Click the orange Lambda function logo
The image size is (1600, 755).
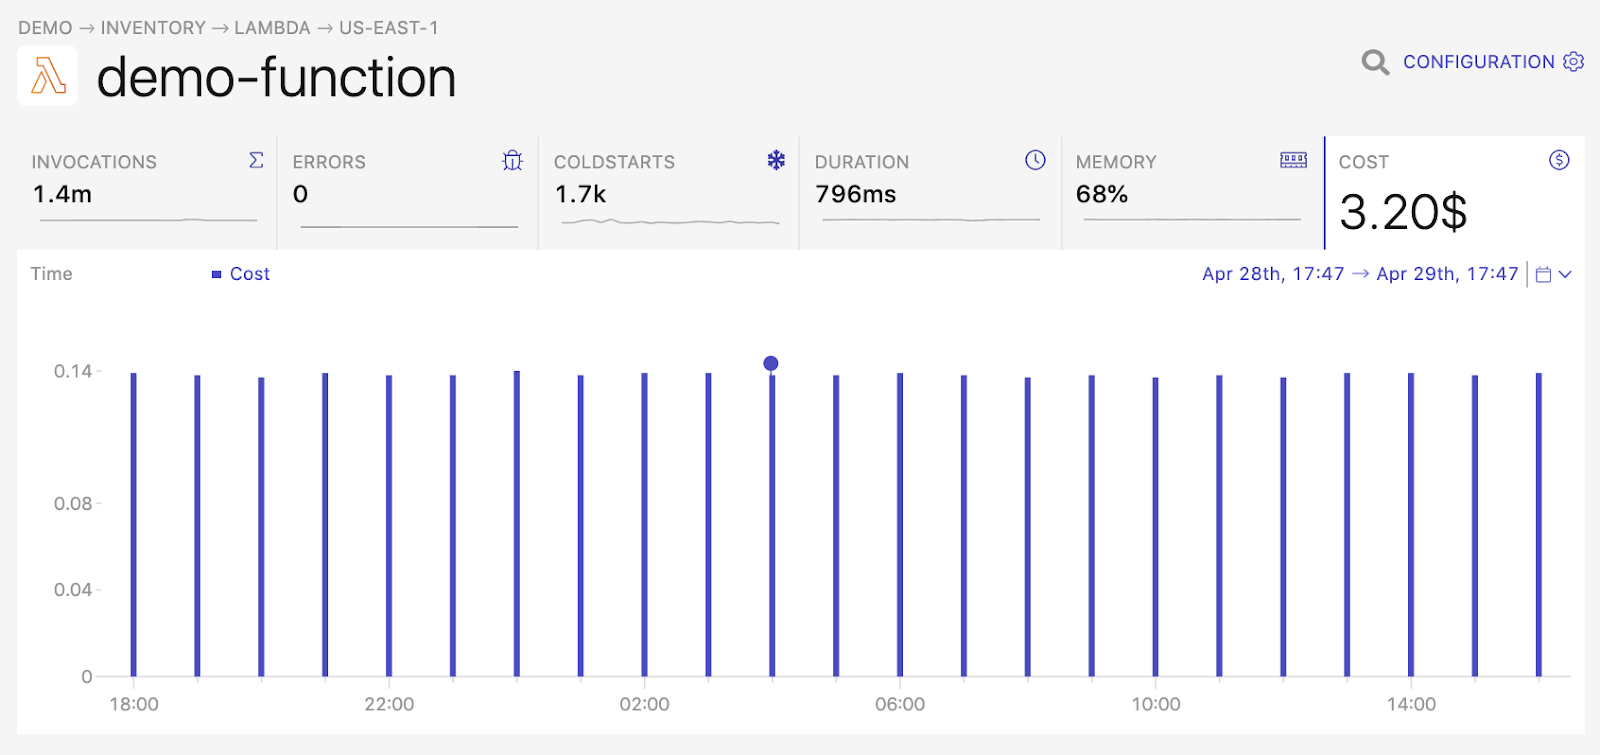tap(48, 76)
